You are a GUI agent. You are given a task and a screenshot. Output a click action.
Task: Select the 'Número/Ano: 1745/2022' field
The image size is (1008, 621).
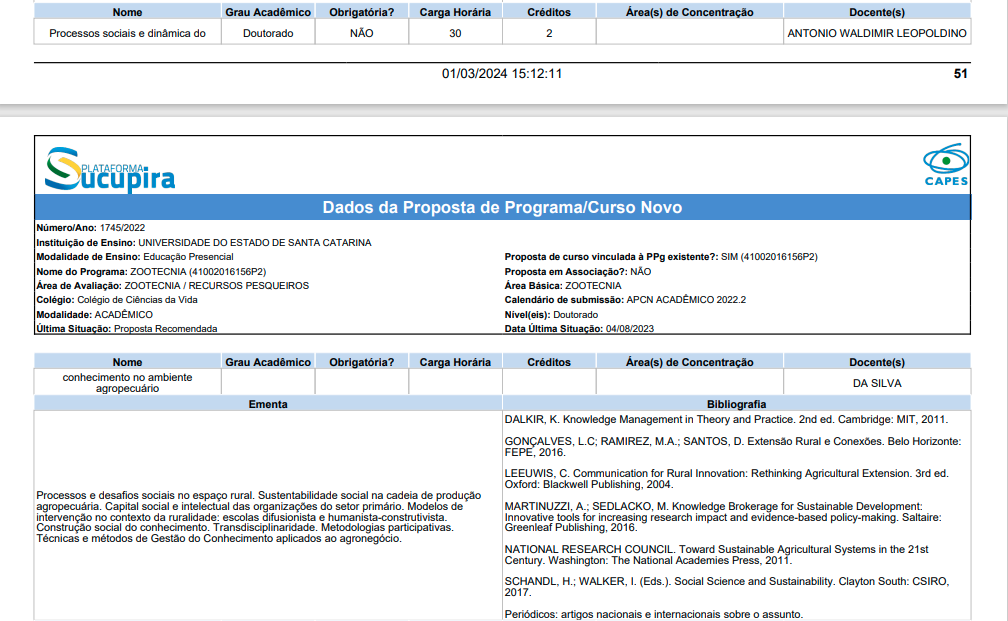(91, 228)
